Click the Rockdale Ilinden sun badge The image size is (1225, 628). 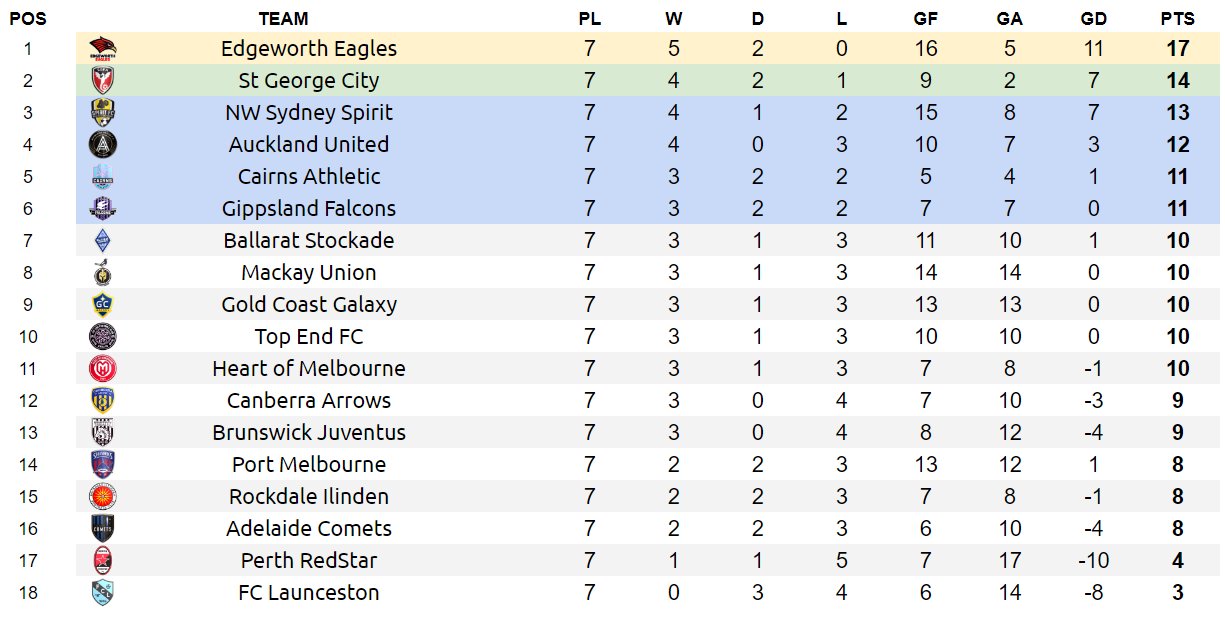coord(103,496)
